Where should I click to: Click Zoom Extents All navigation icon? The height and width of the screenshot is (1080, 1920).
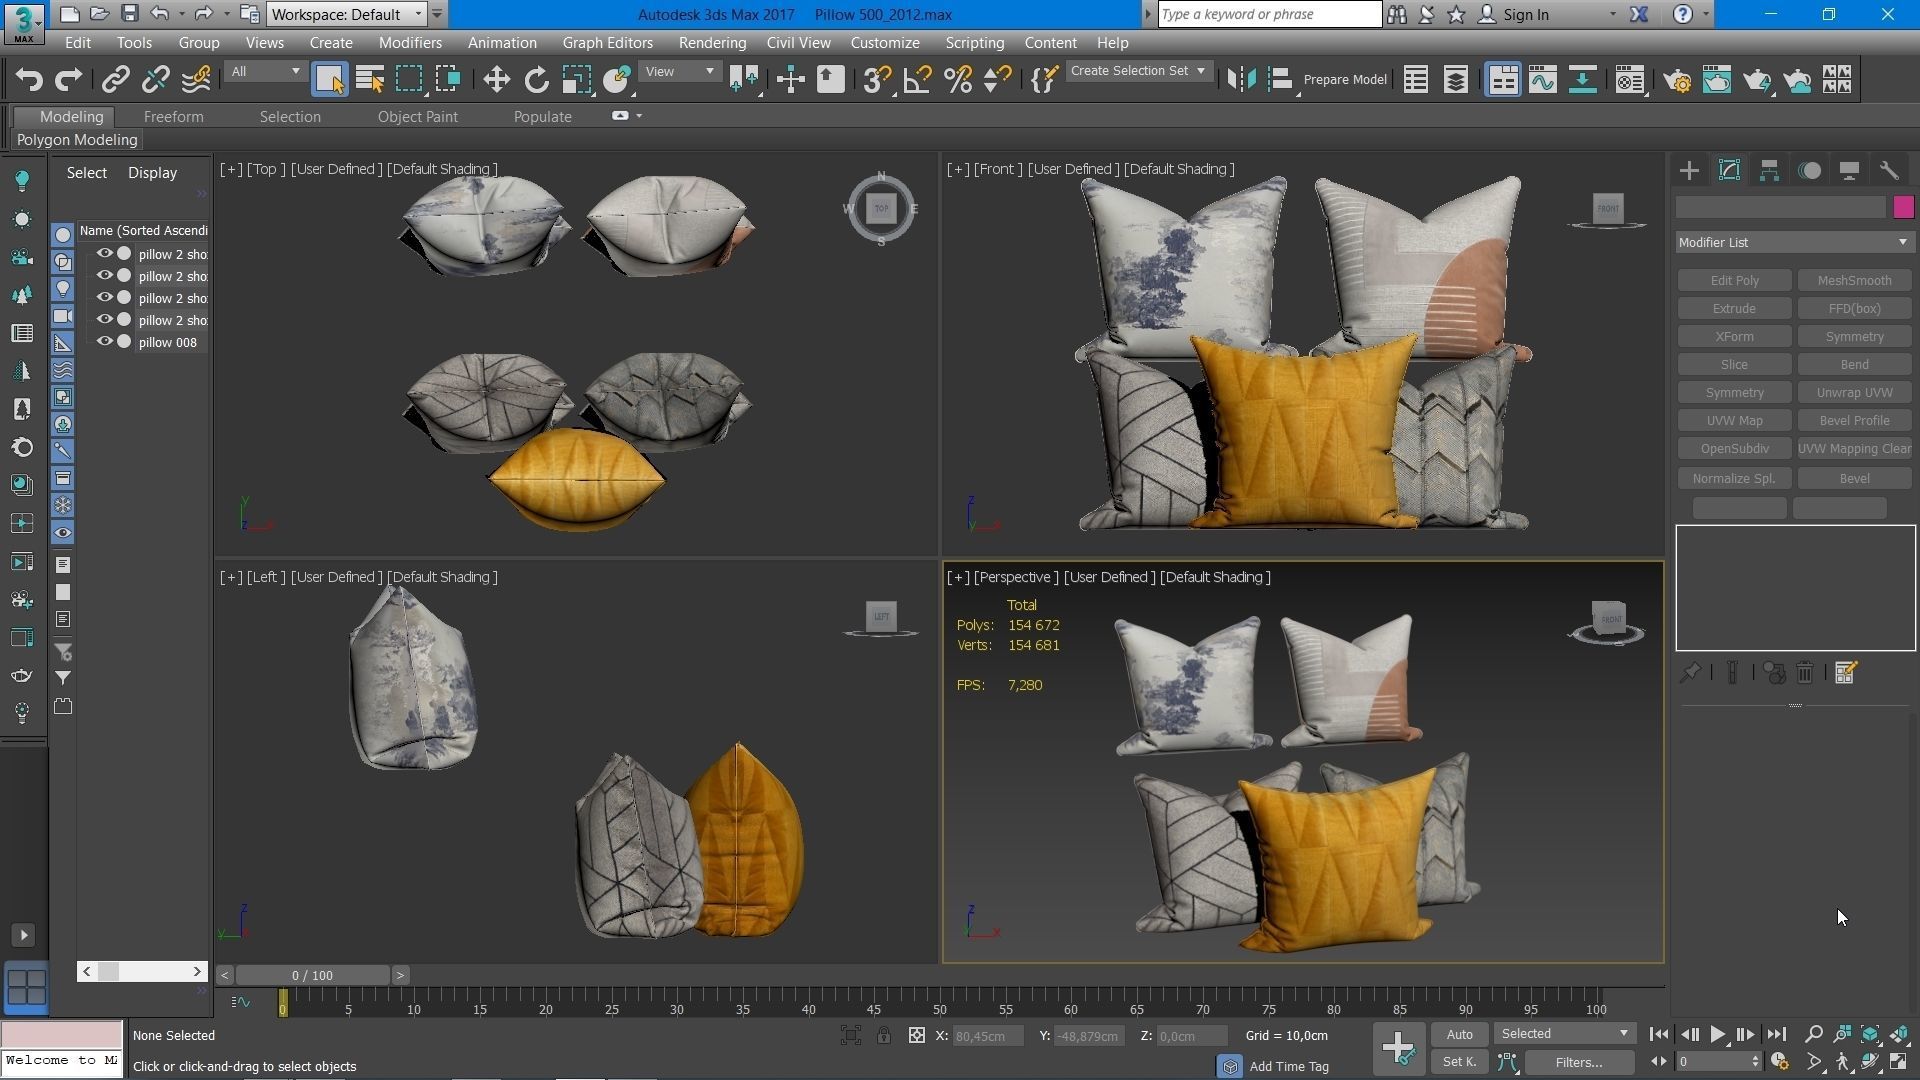(1898, 1034)
